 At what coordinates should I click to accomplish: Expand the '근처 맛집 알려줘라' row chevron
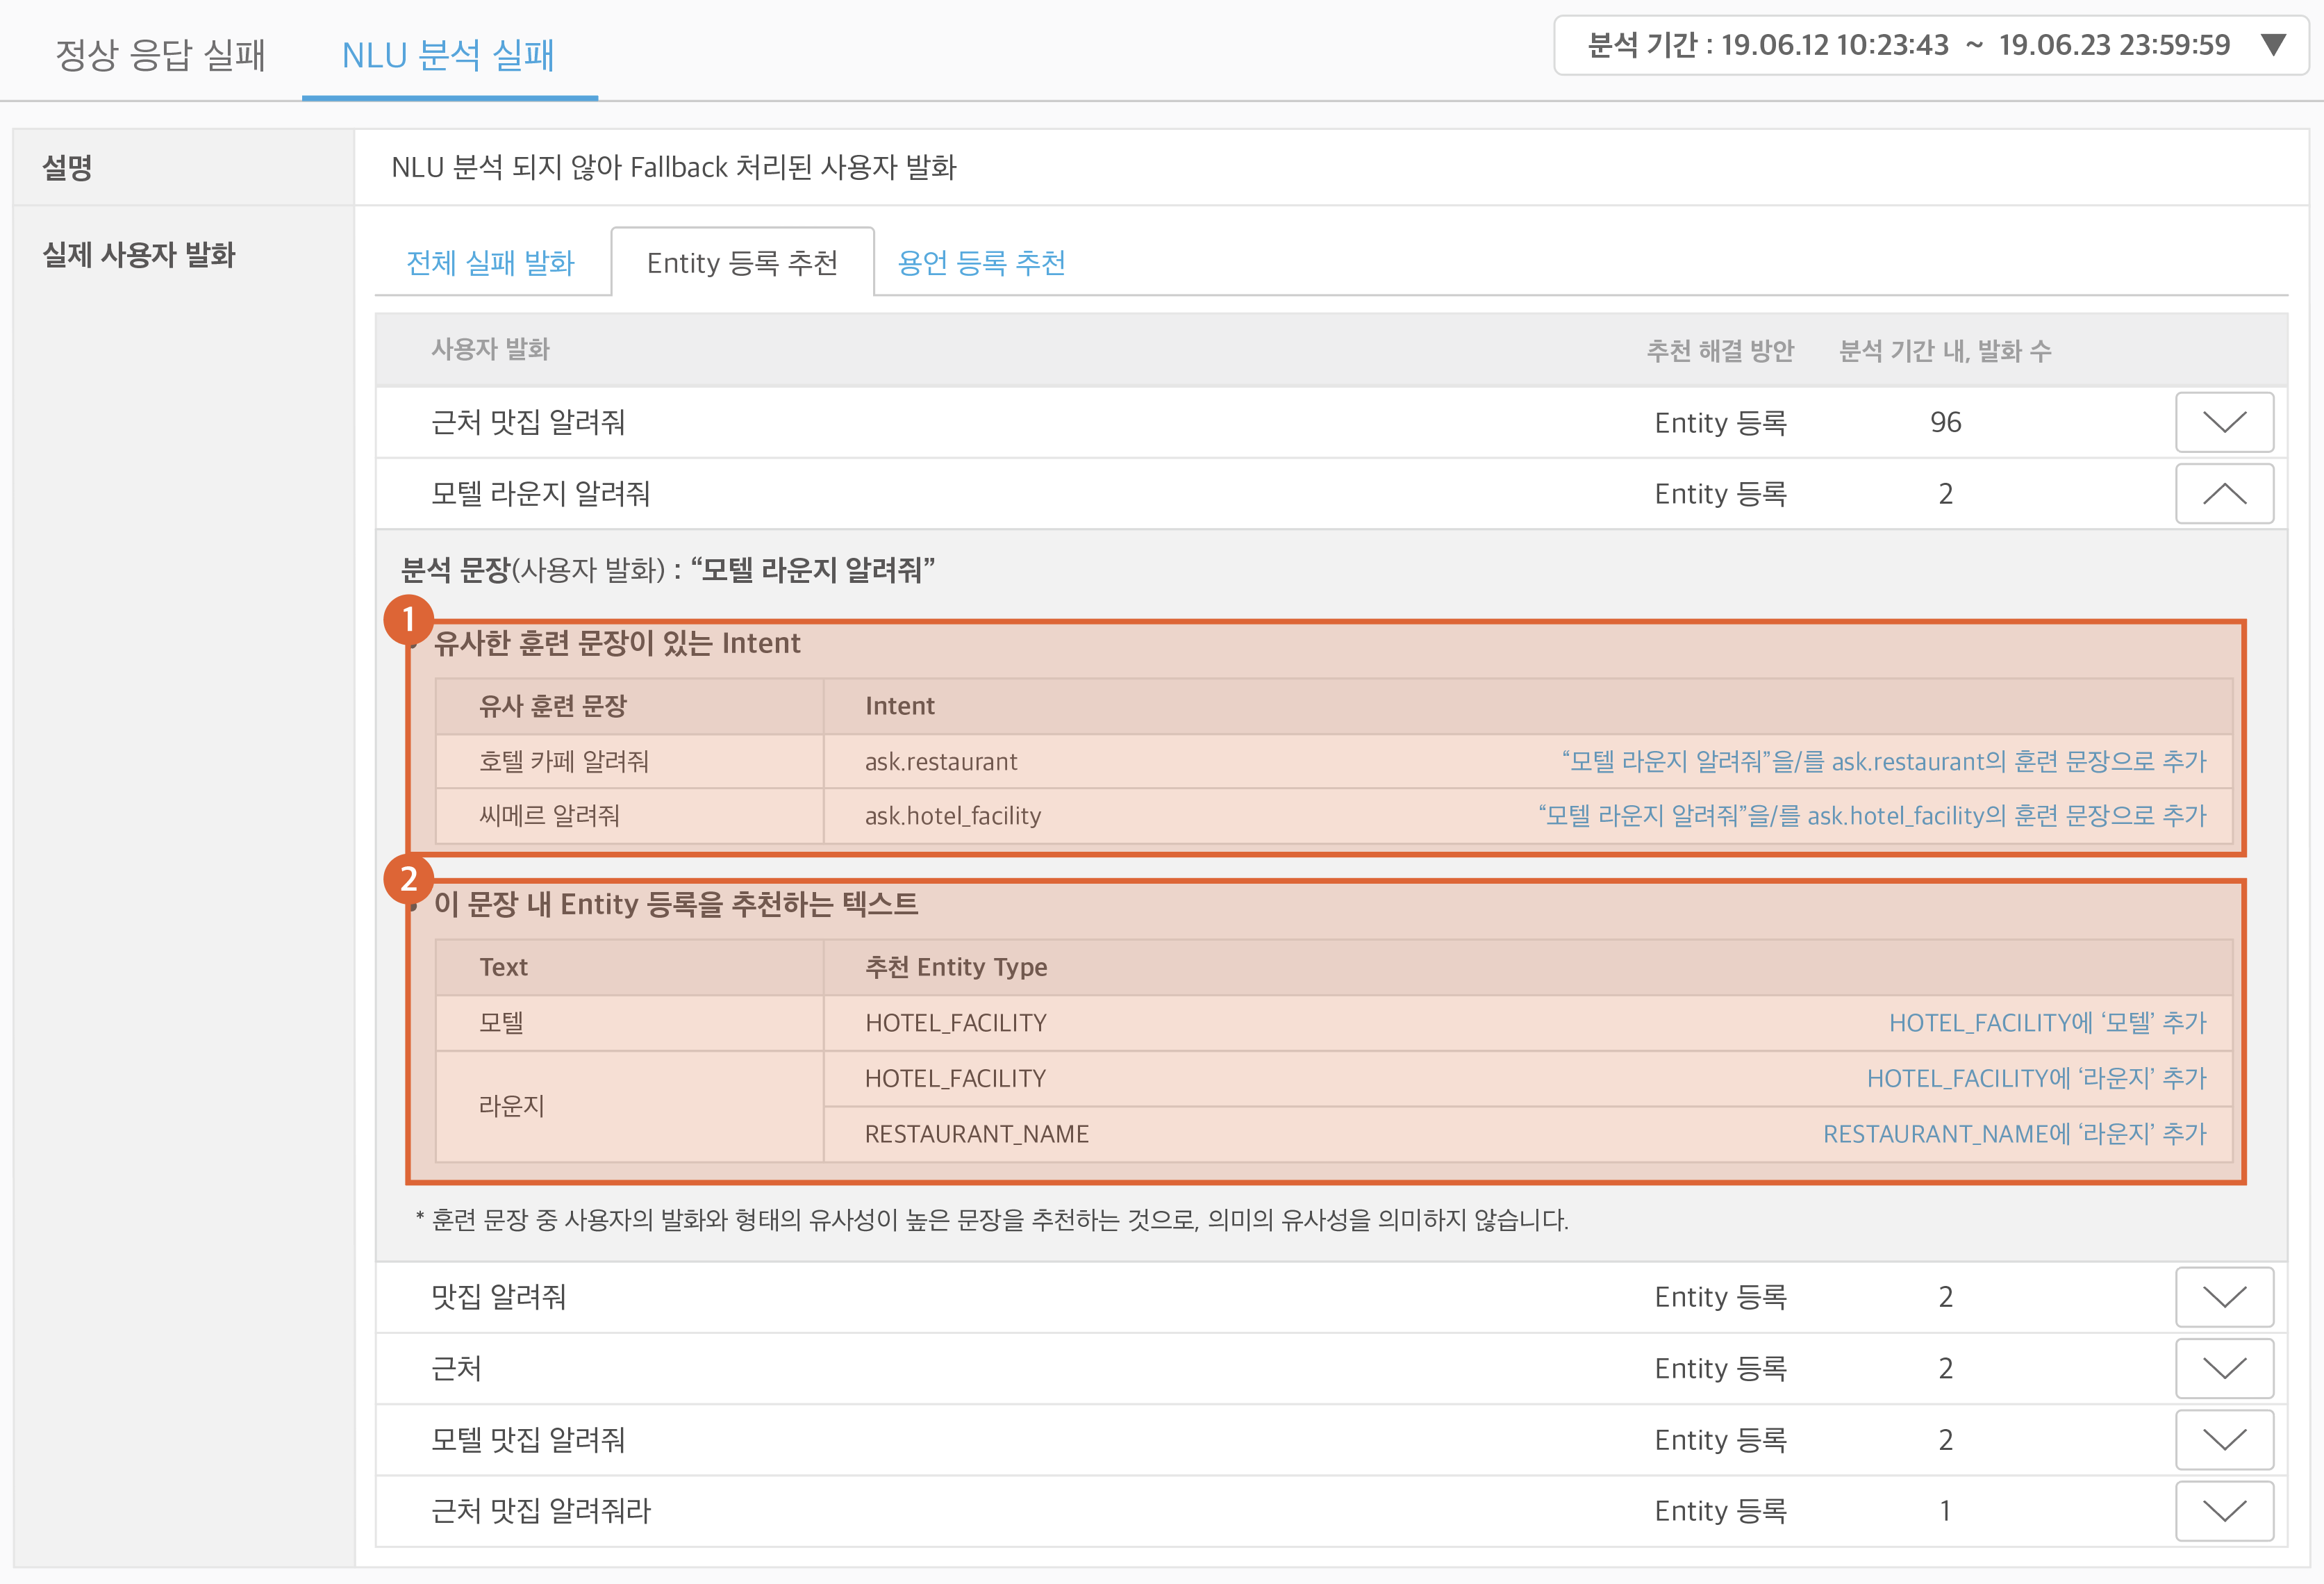(x=2223, y=1510)
